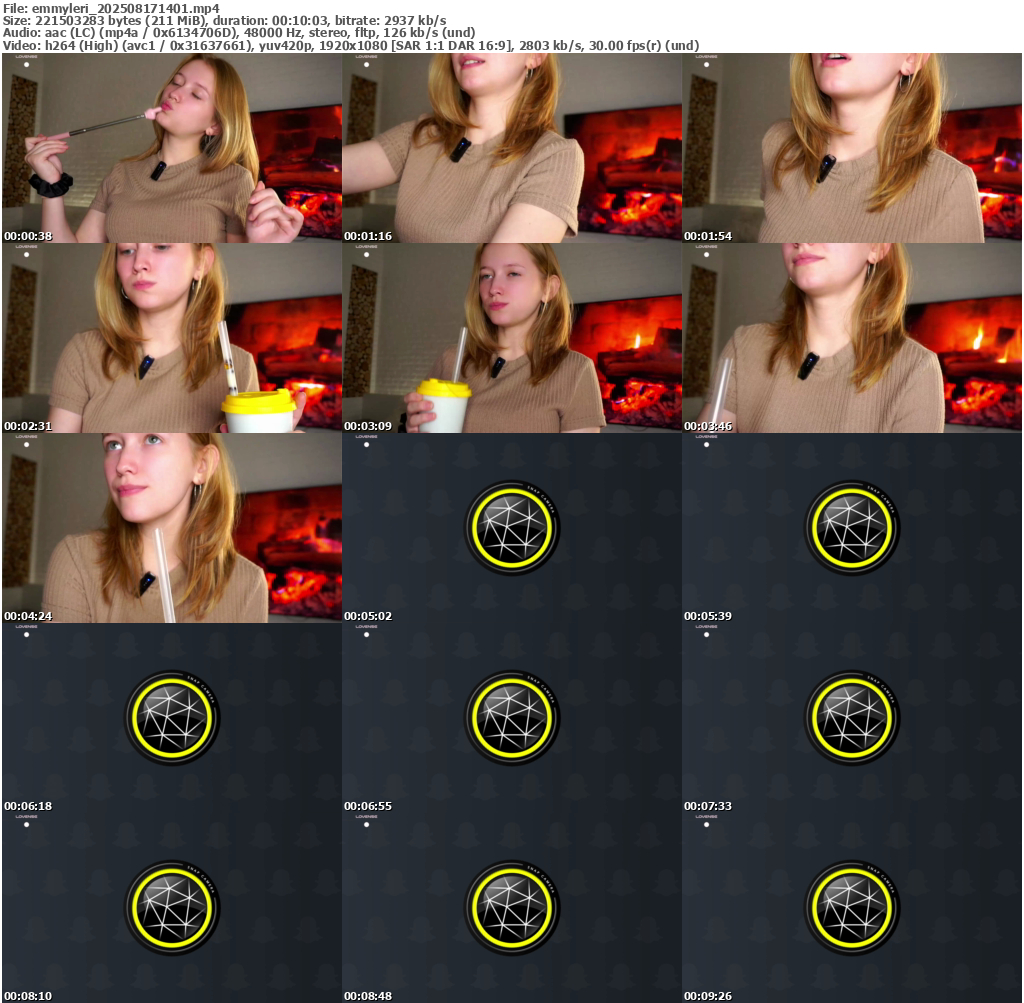Select the frame at 00:03:46
The height and width of the screenshot is (1003, 1024).
click(852, 338)
